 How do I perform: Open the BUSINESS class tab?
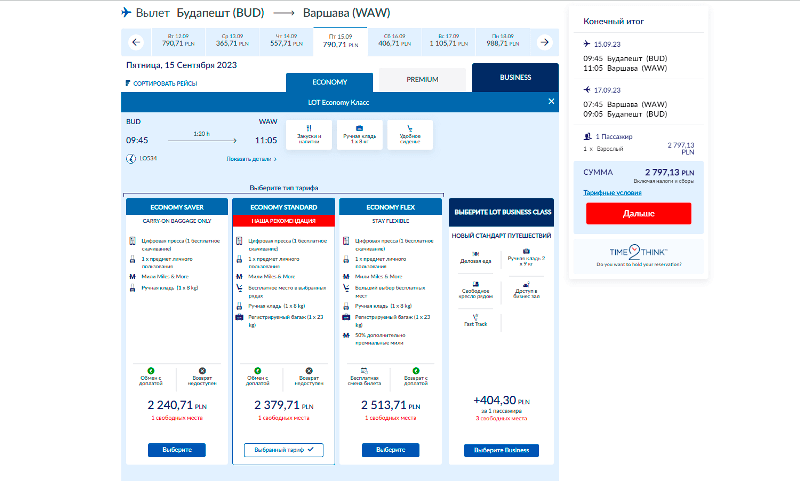point(515,78)
